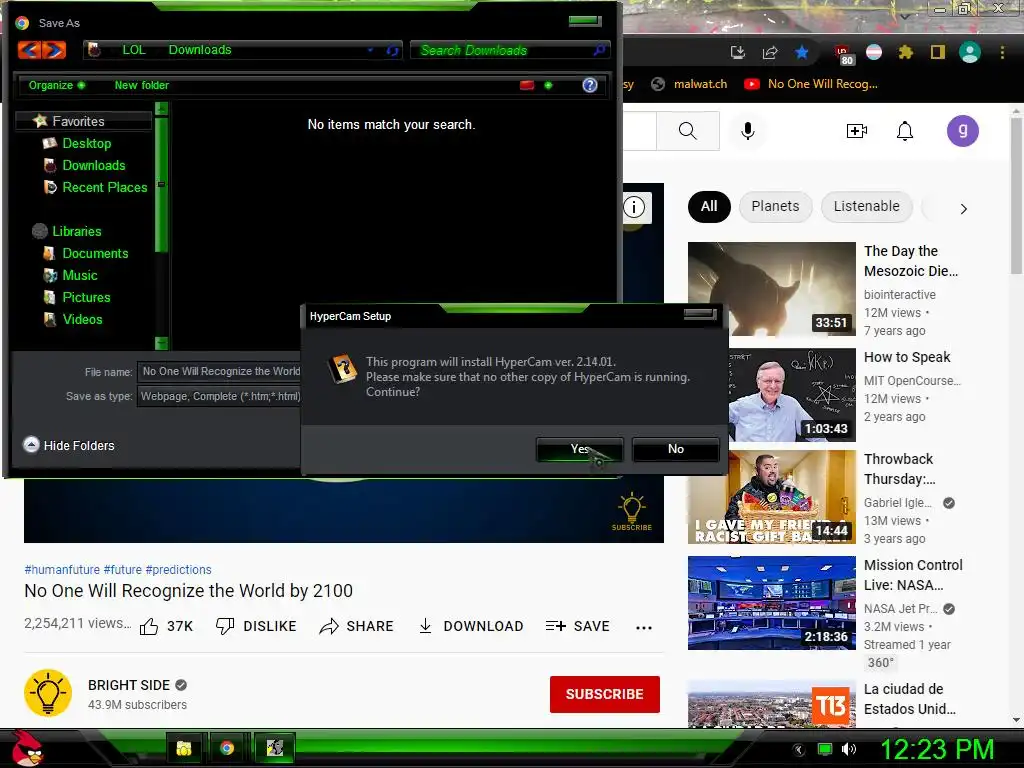Start YouTube voice search microphone
Screen dimensions: 1024x768
click(x=748, y=131)
